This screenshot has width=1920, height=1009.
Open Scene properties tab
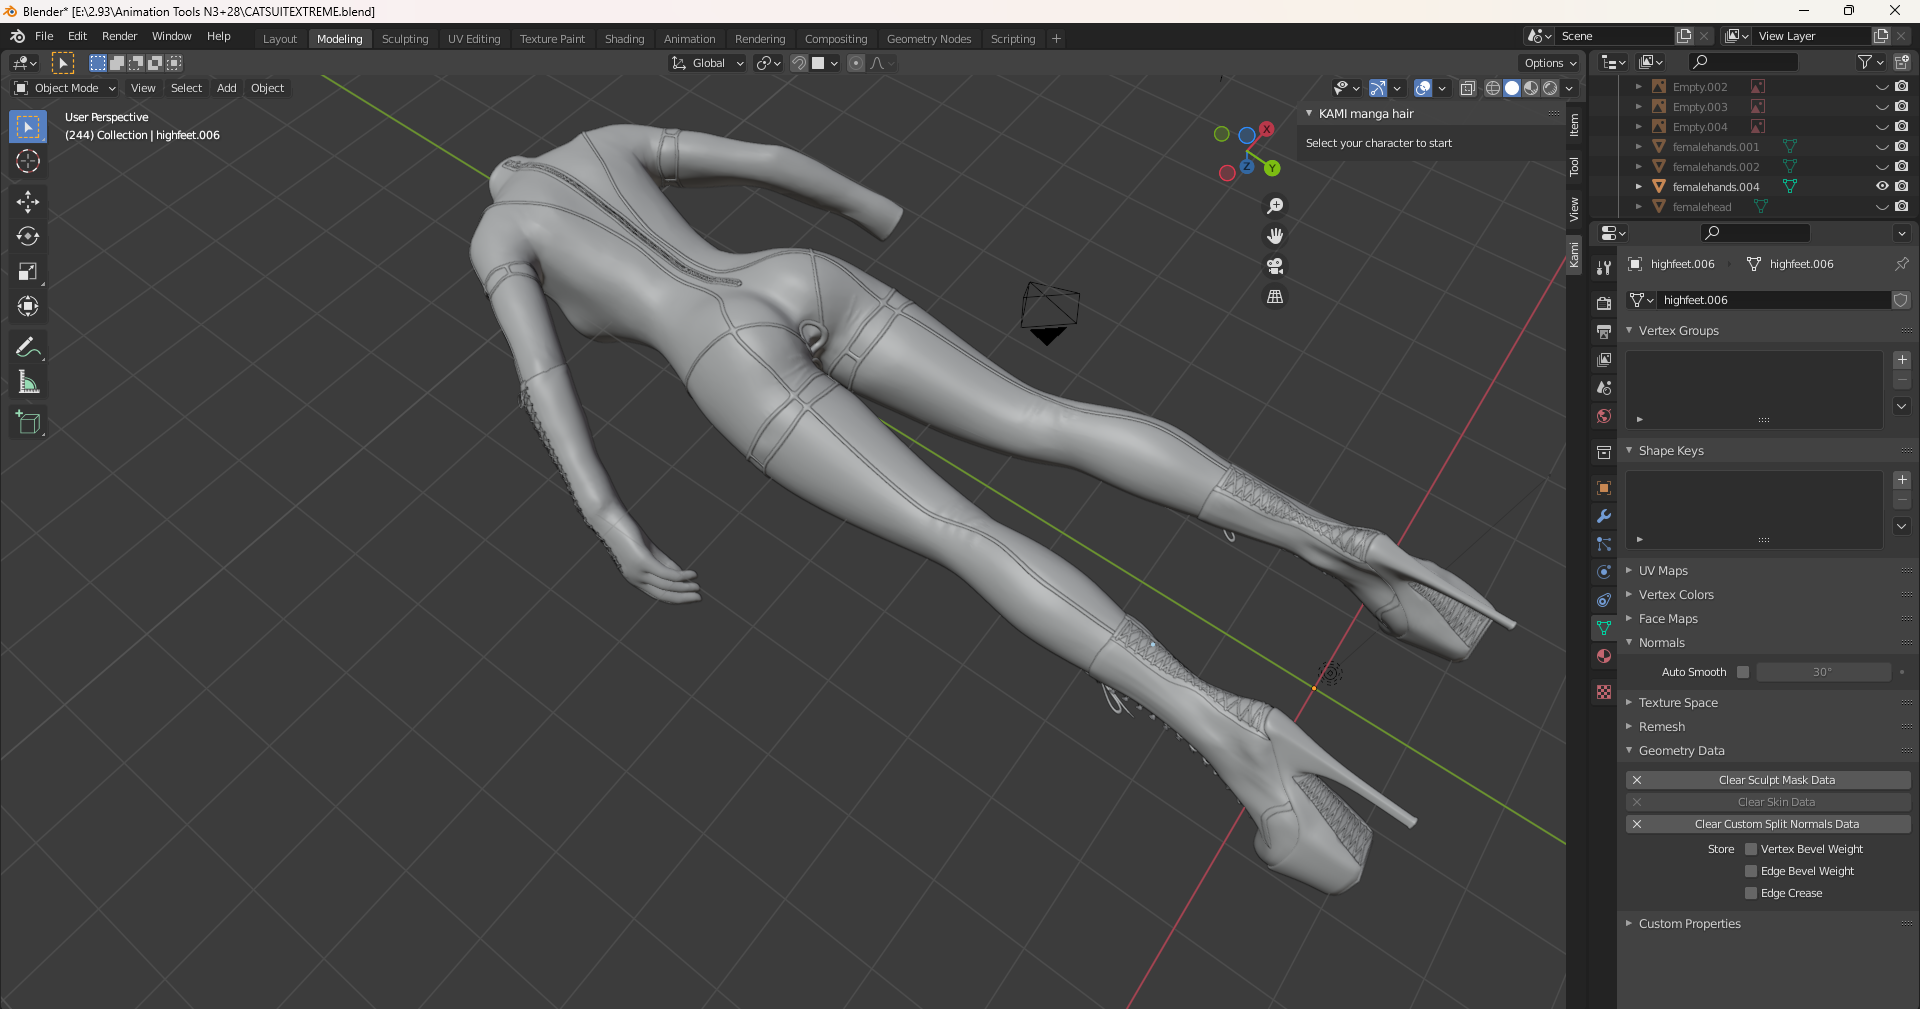pos(1604,387)
